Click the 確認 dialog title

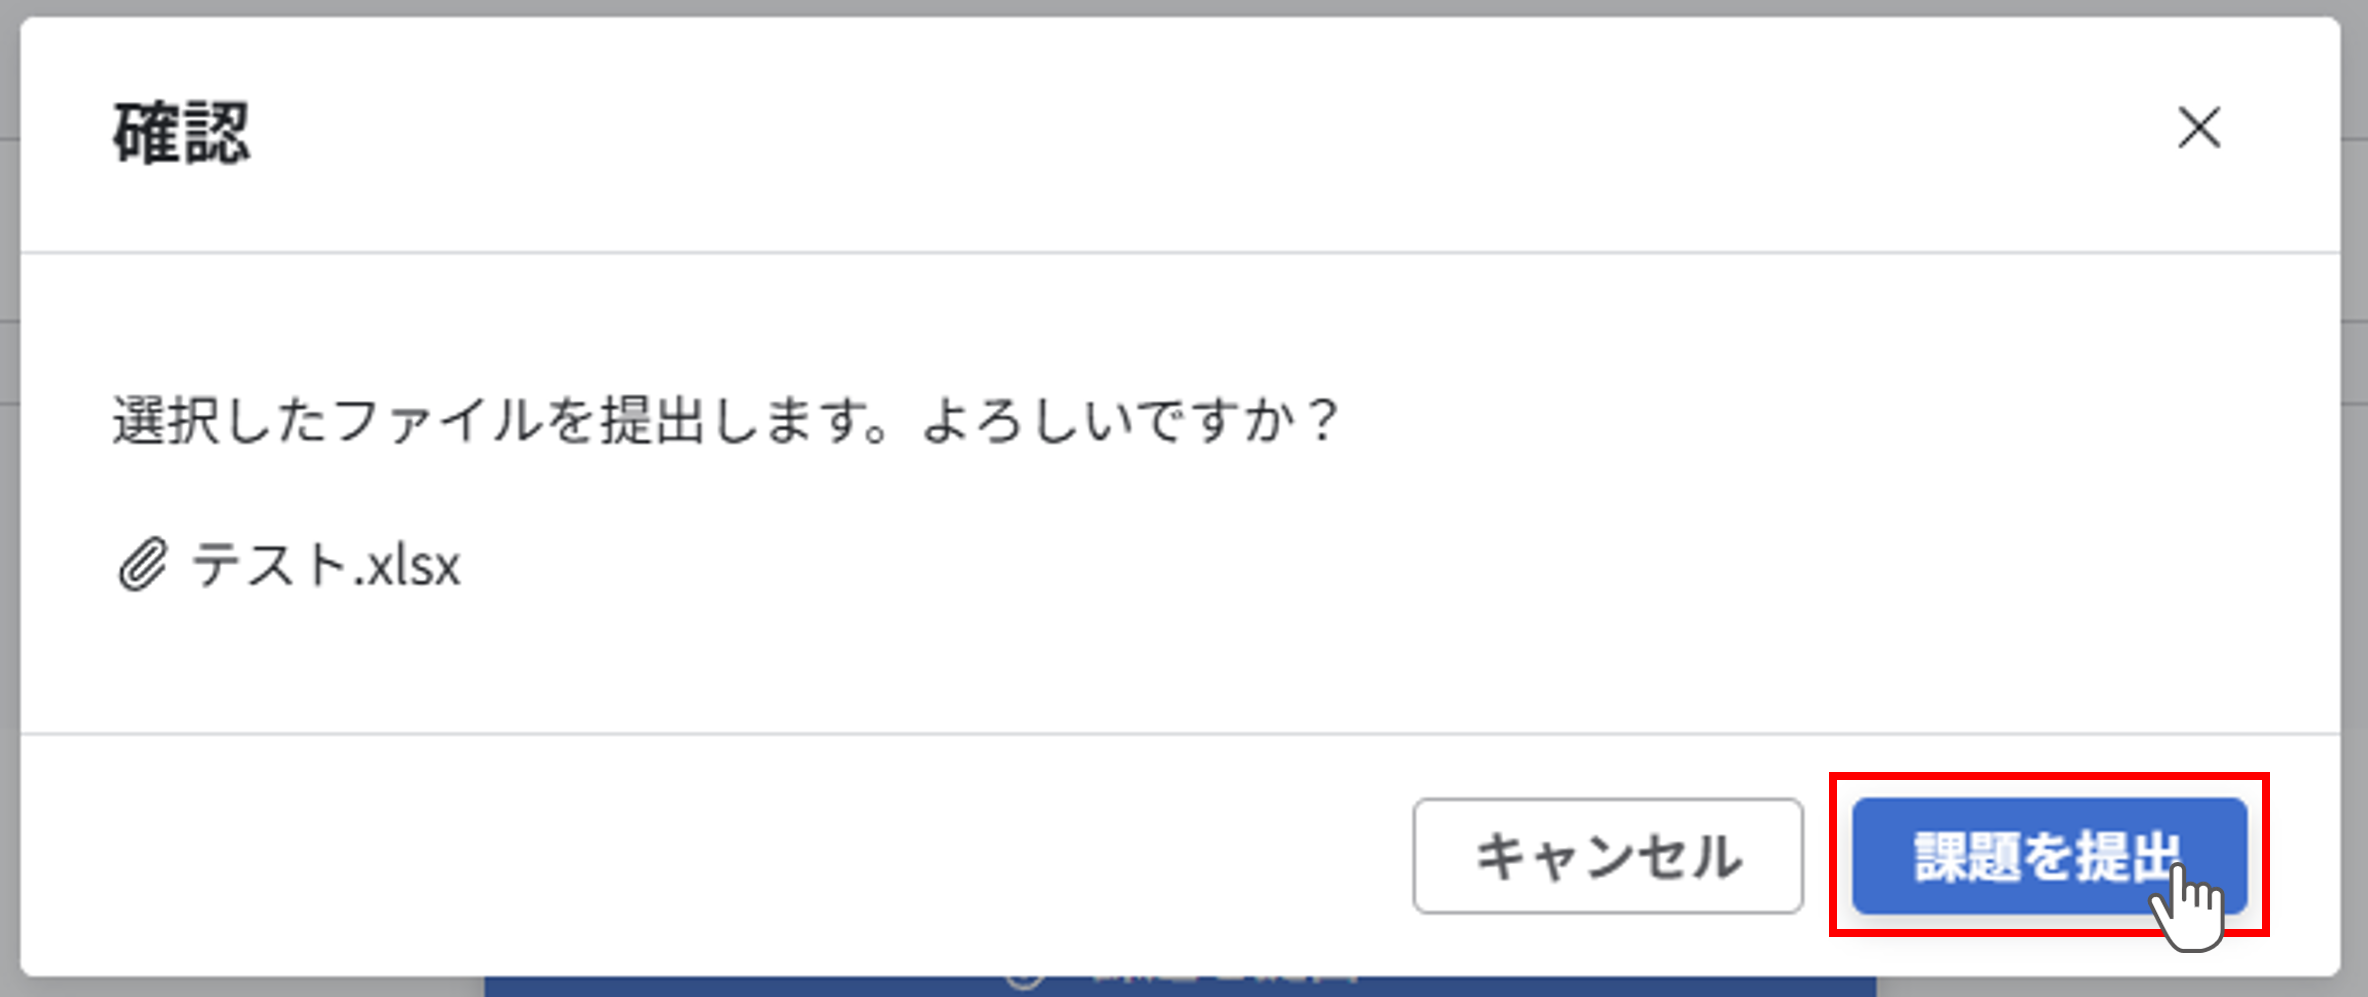[x=181, y=133]
